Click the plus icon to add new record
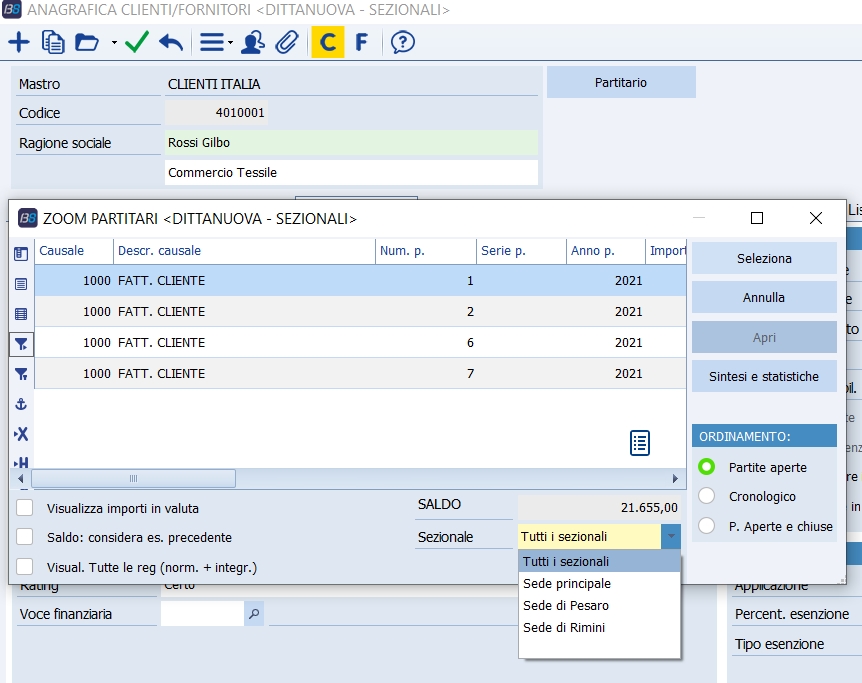Screen dimensions: 862x683 pos(19,42)
